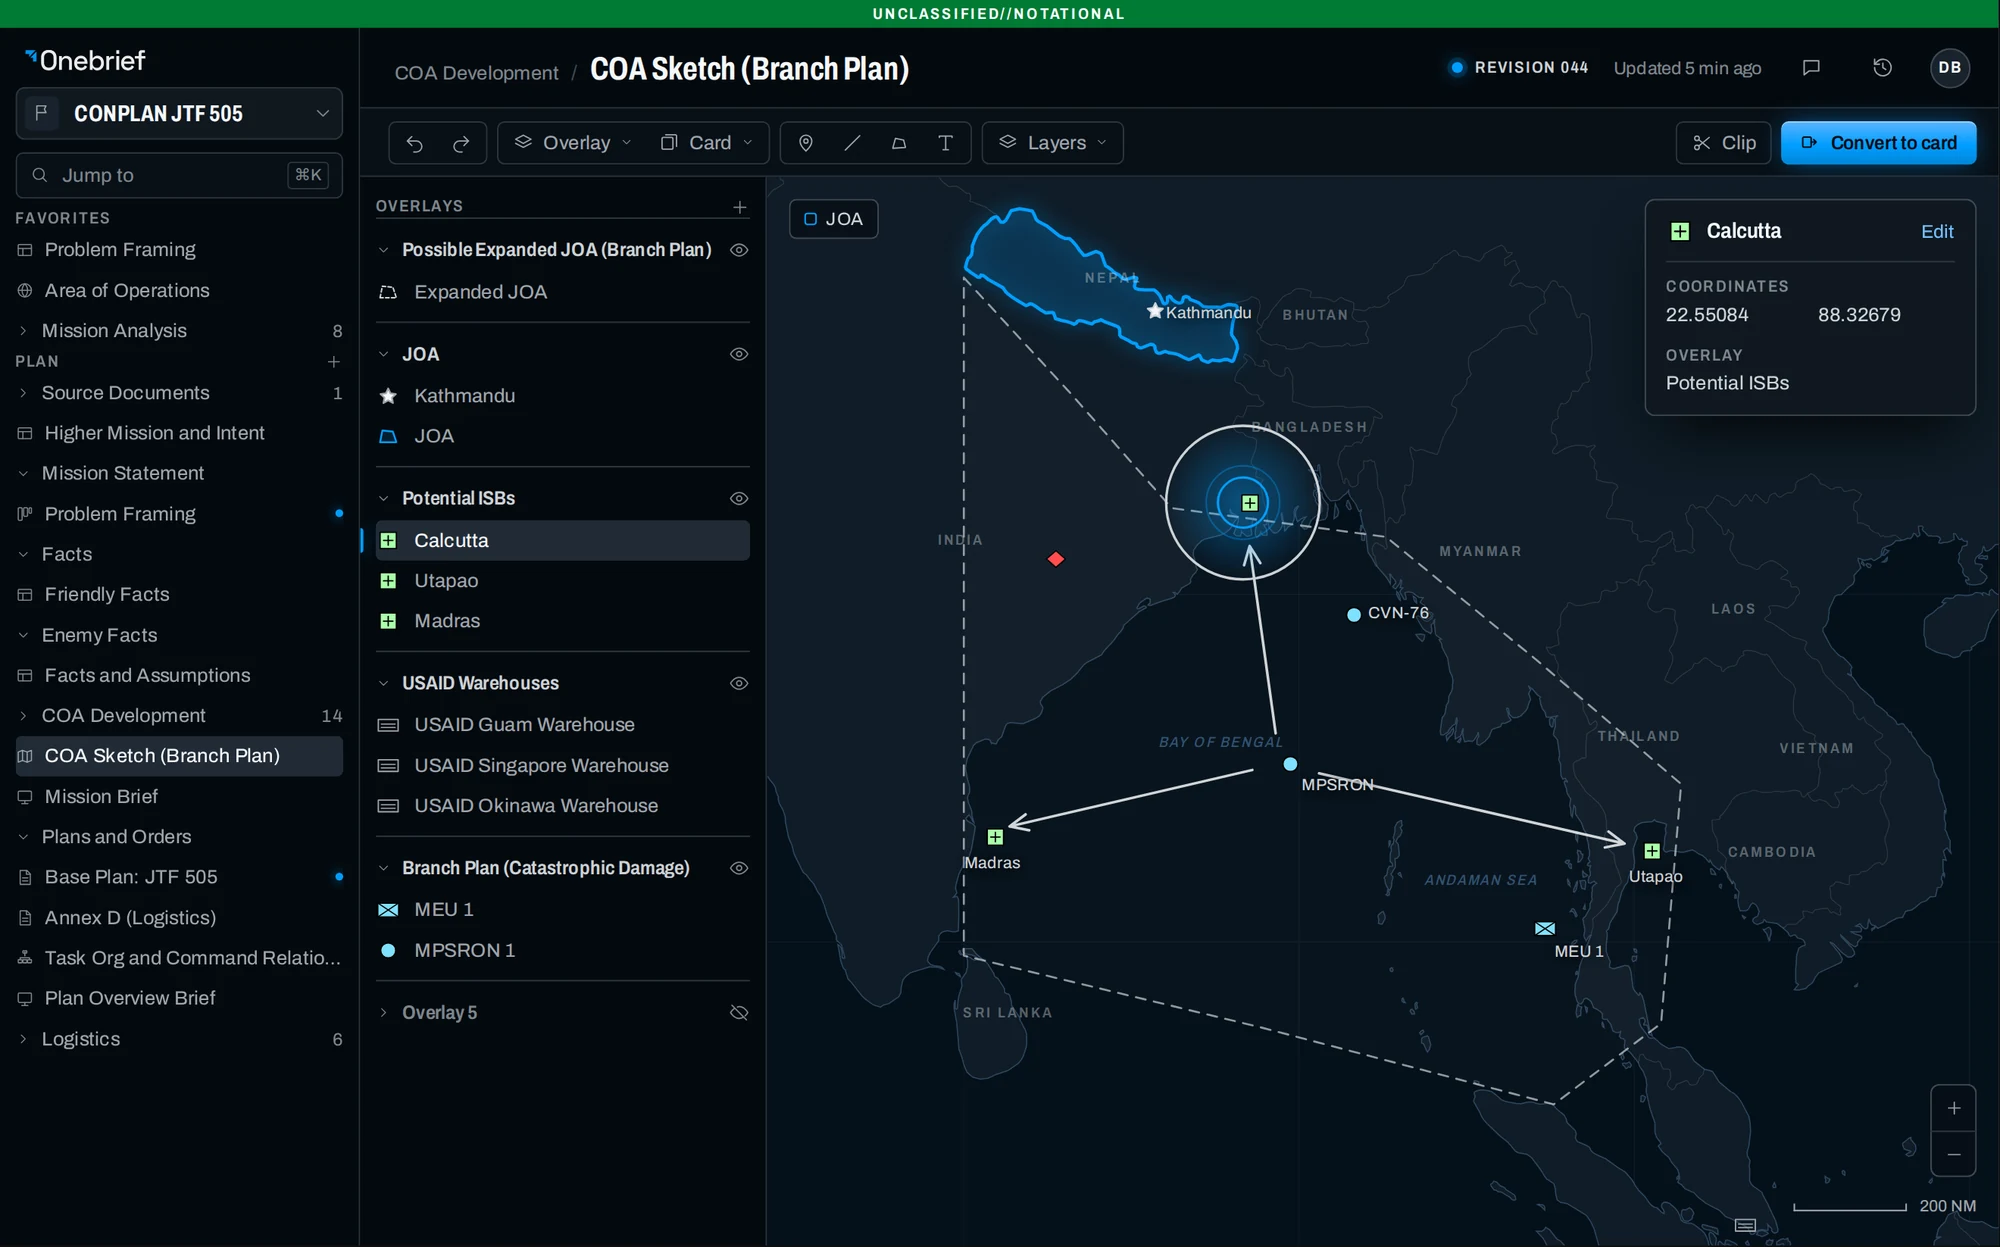Image resolution: width=2000 pixels, height=1247 pixels.
Task: Select the map pin marker tool
Action: tap(806, 143)
